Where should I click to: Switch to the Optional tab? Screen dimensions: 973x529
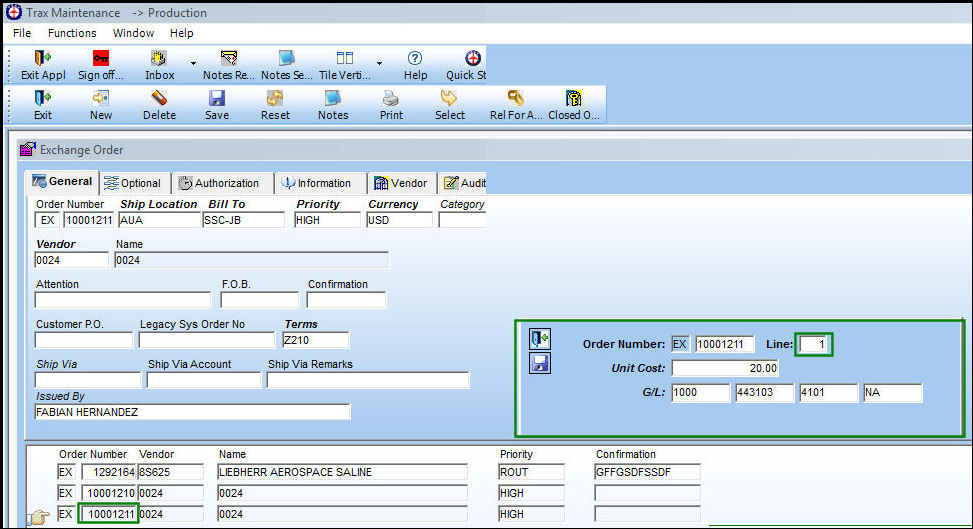click(133, 183)
